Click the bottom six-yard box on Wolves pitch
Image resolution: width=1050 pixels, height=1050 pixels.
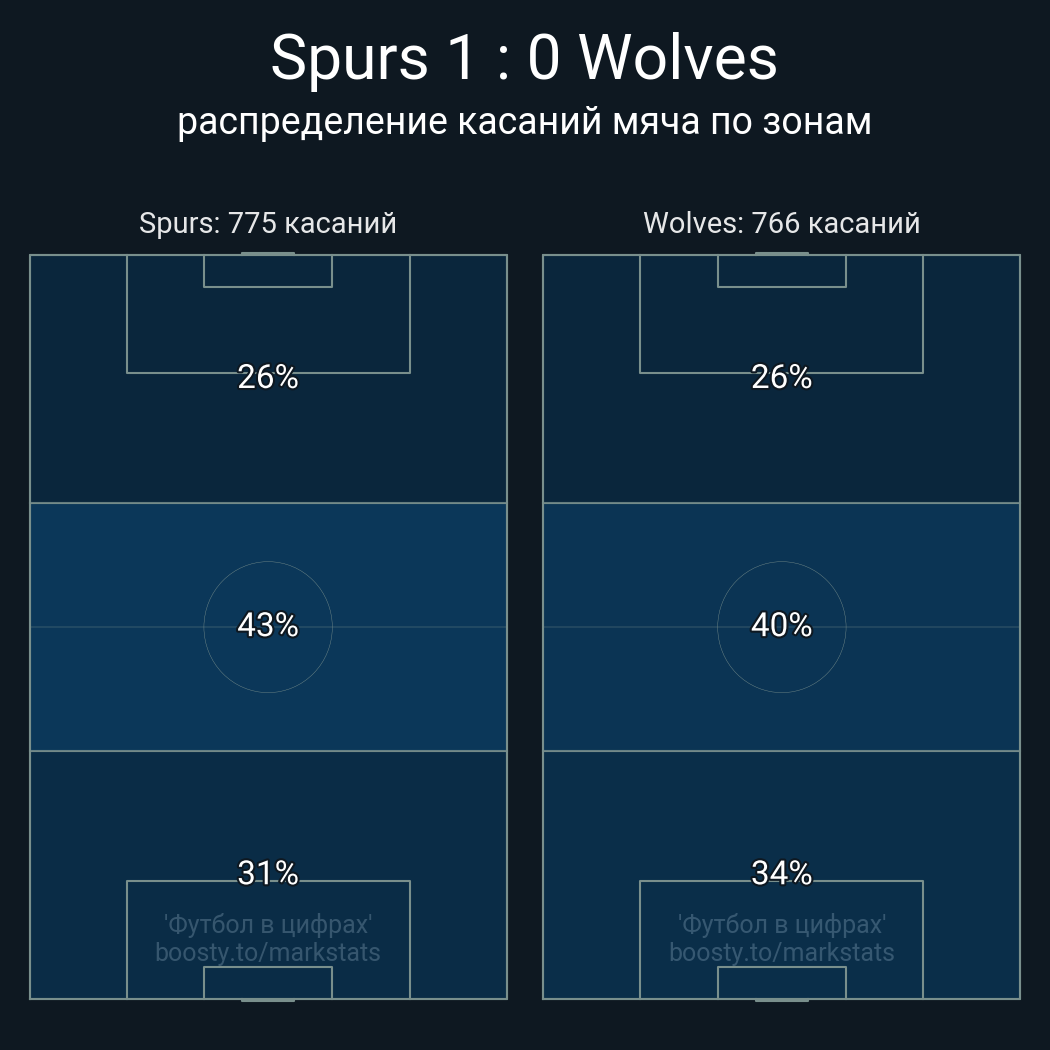pyautogui.click(x=781, y=982)
